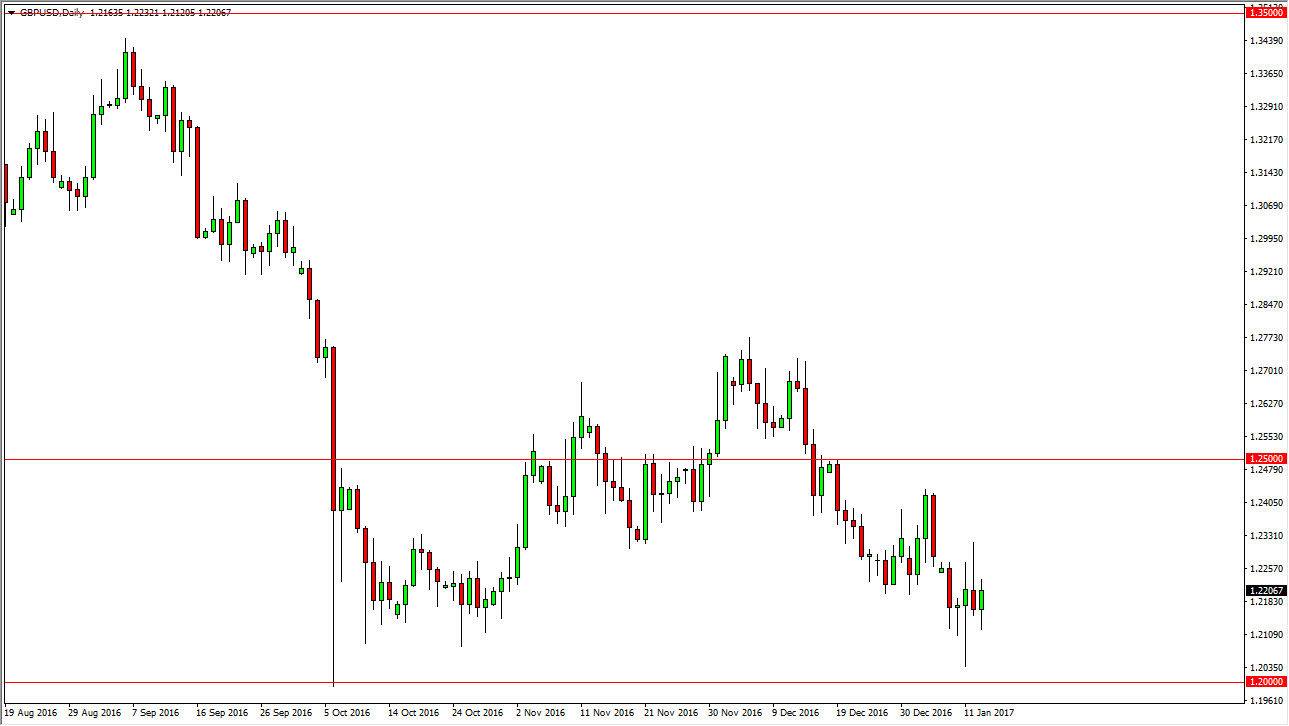Open the chart menu arrow beside GBPUSD
The image size is (1289, 726).
[11, 12]
